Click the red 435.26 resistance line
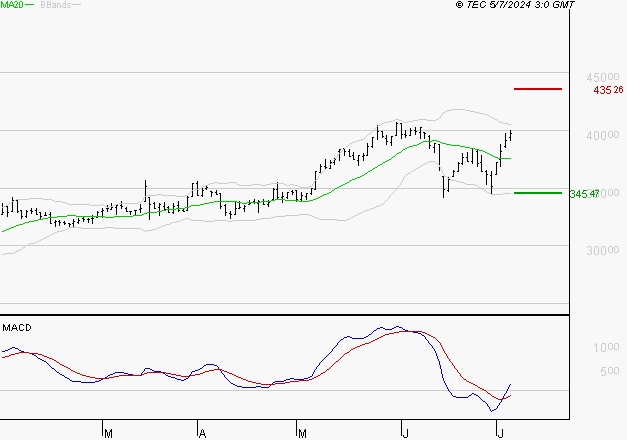Viewport: 627px width, 440px height. (538, 89)
